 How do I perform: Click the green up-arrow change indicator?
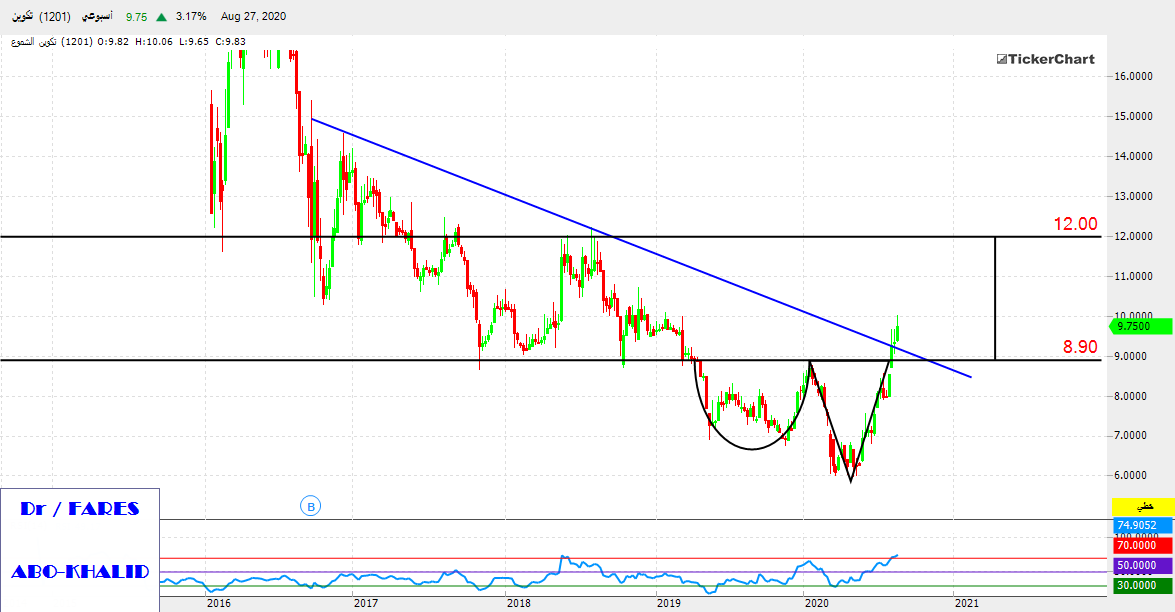click(161, 16)
